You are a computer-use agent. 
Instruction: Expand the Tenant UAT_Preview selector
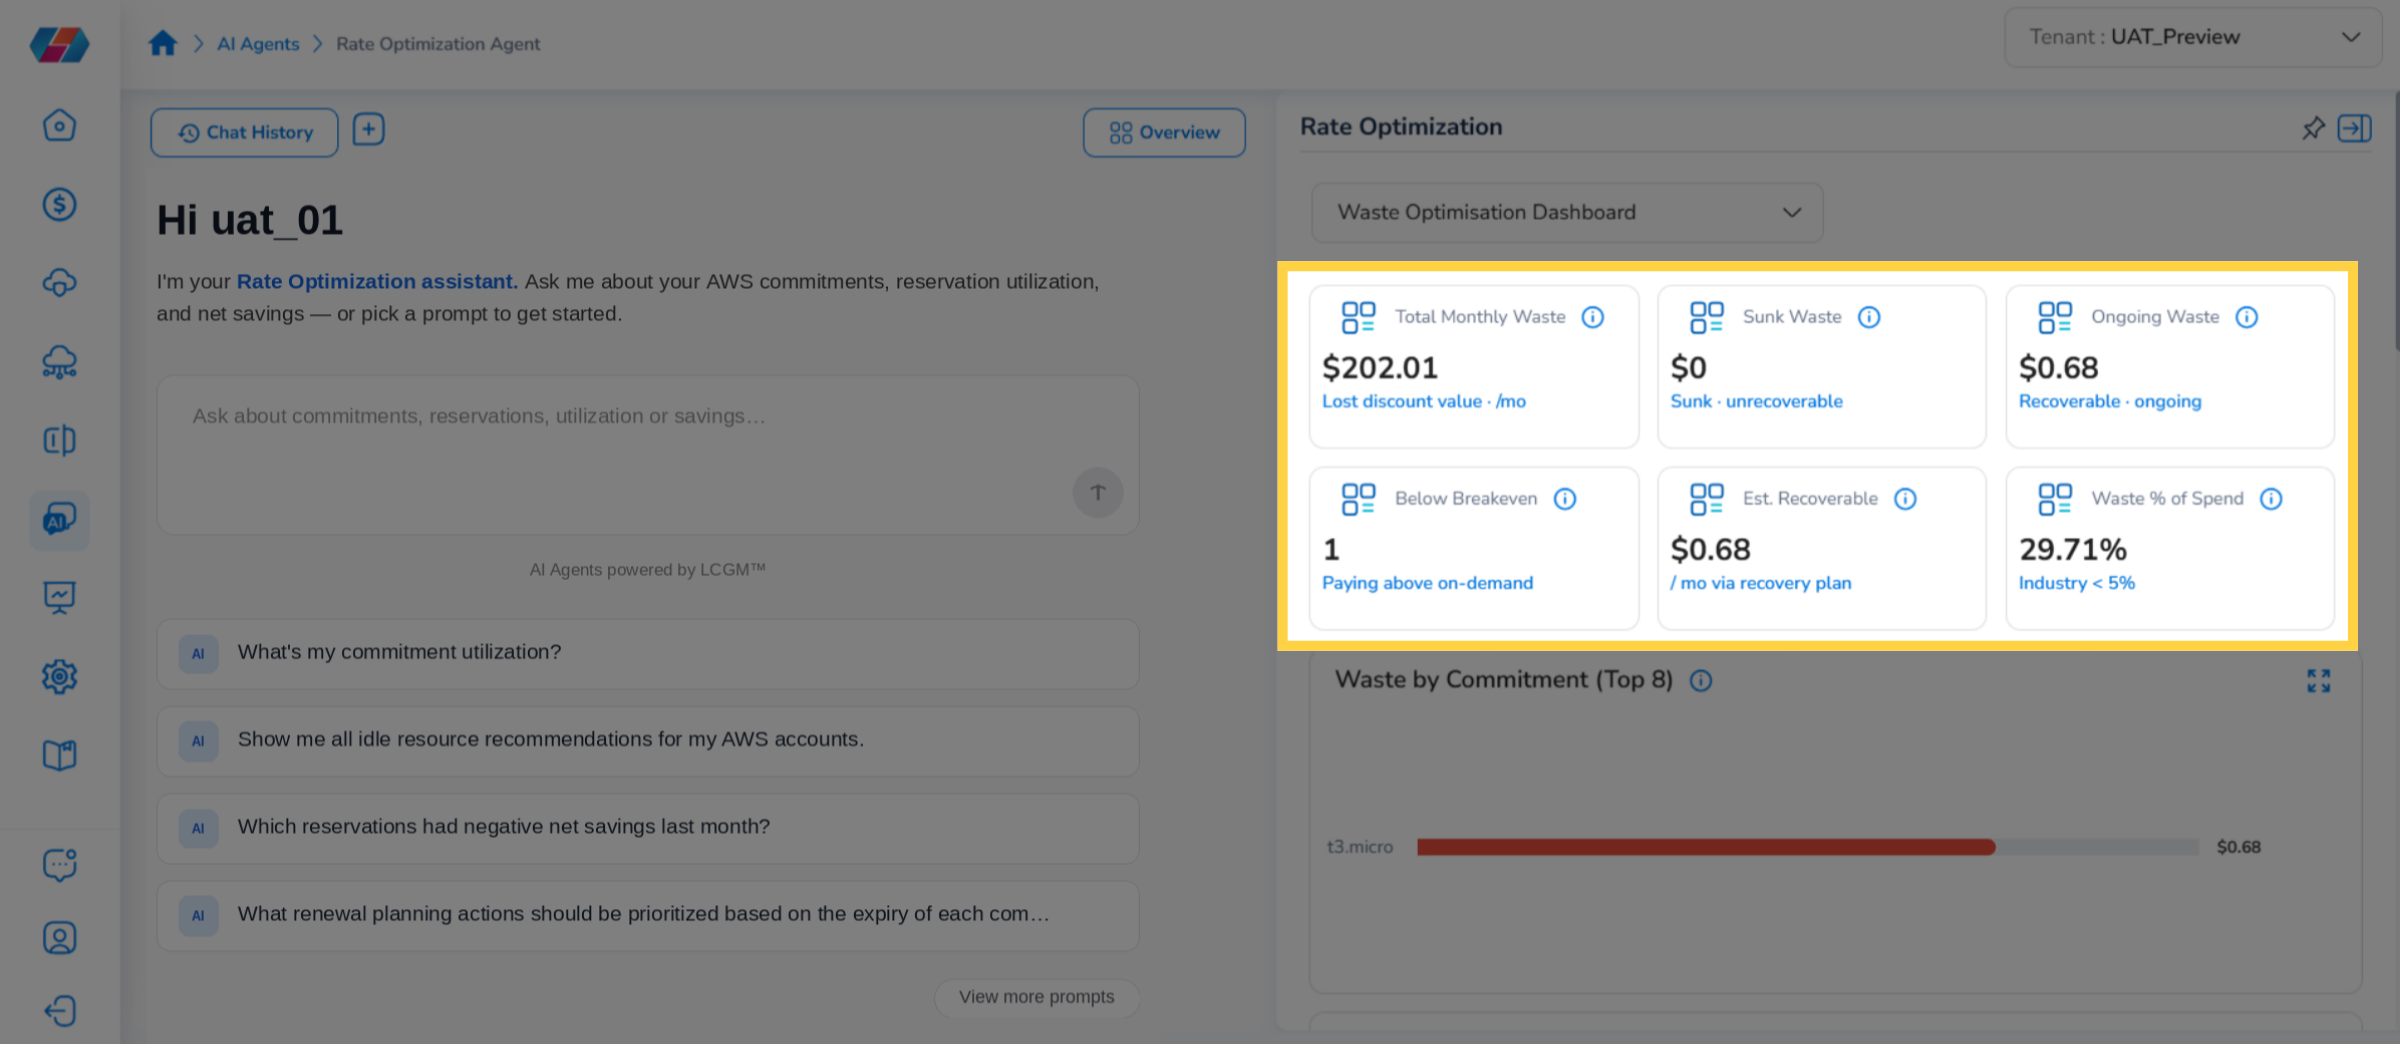[2192, 37]
